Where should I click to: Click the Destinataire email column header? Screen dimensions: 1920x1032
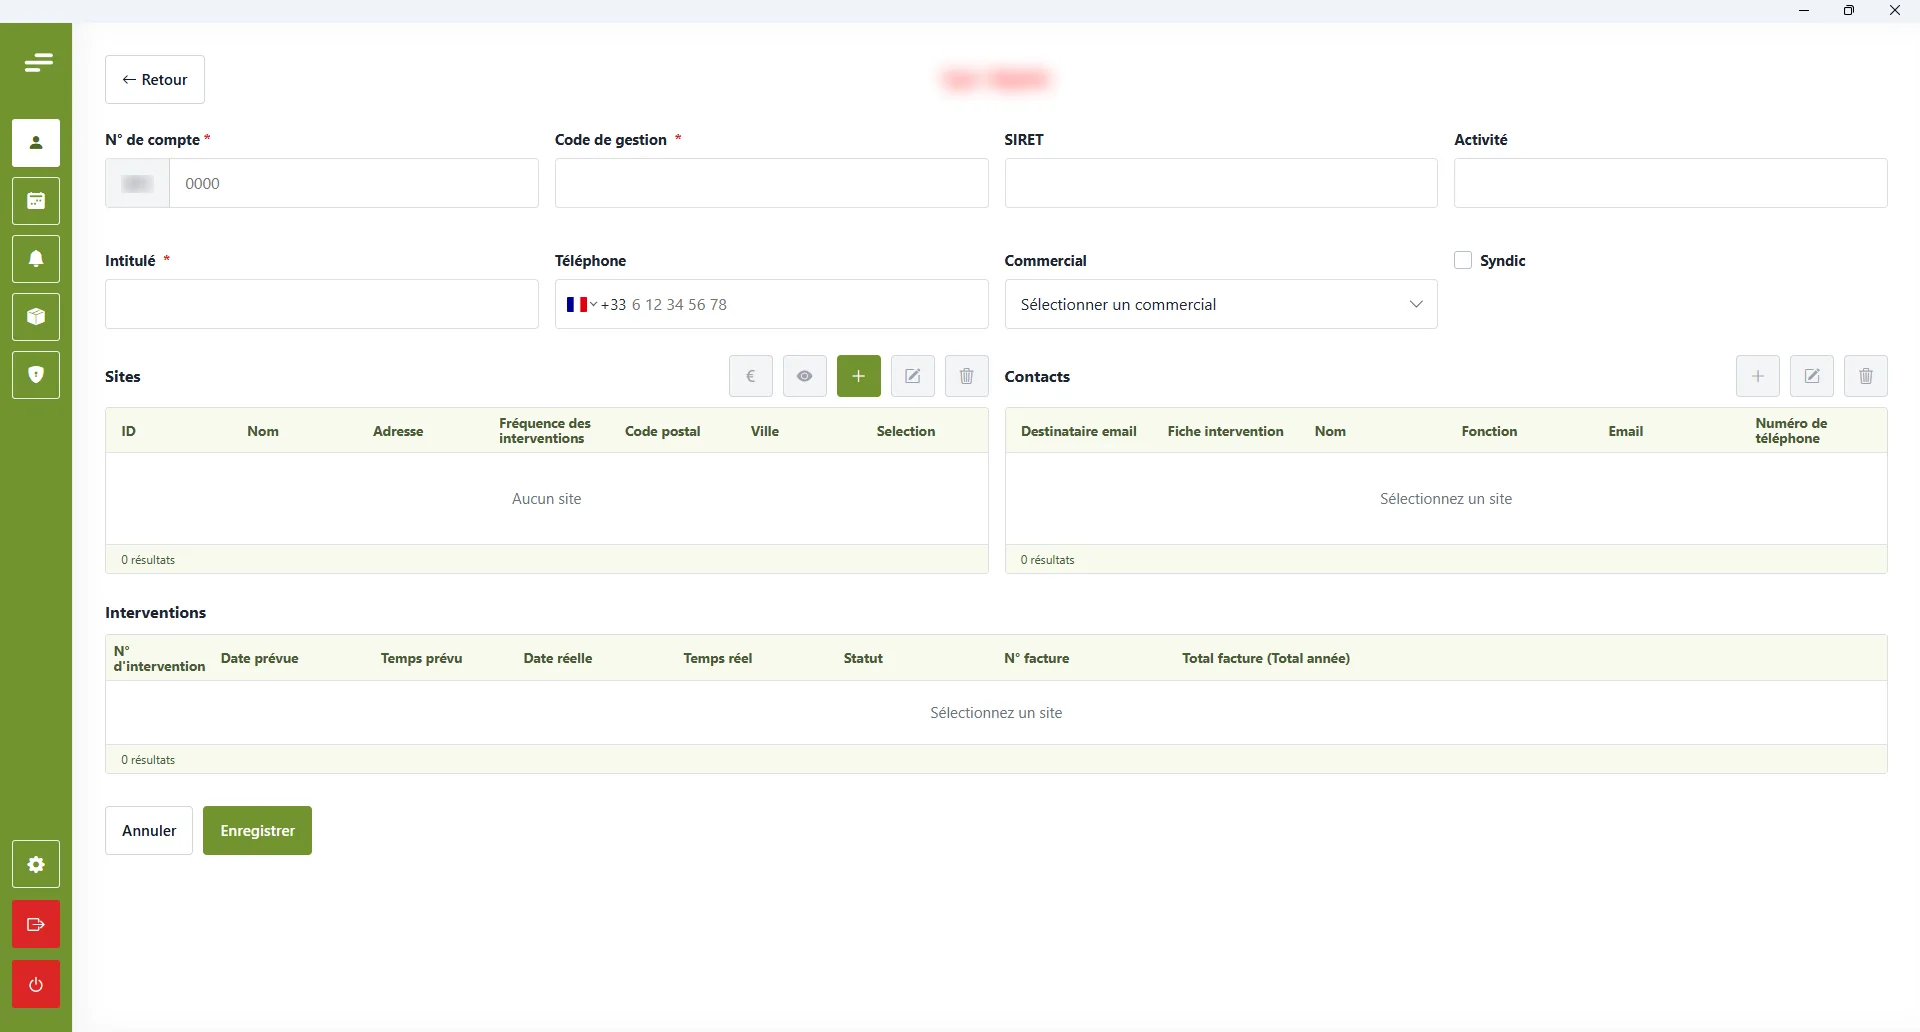click(1079, 431)
